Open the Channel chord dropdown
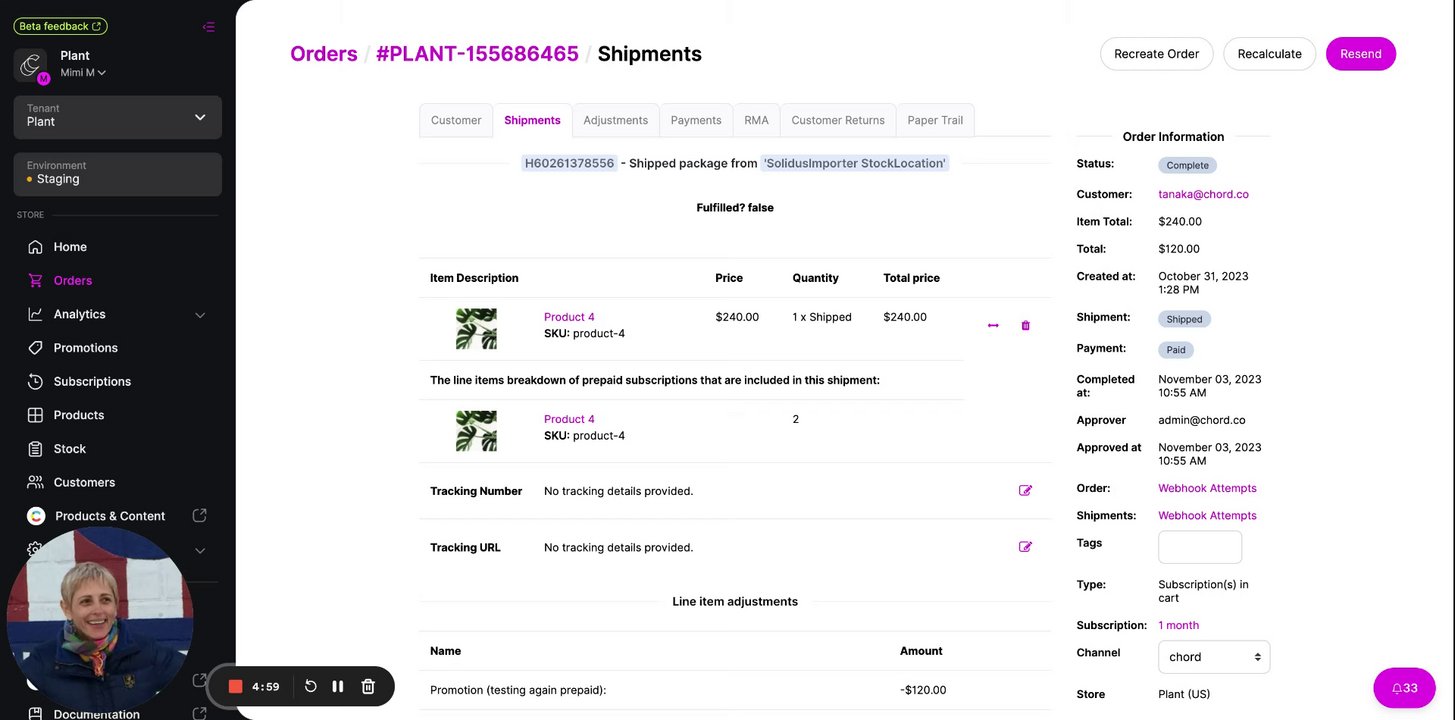This screenshot has height=720, width=1455. (x=1214, y=657)
